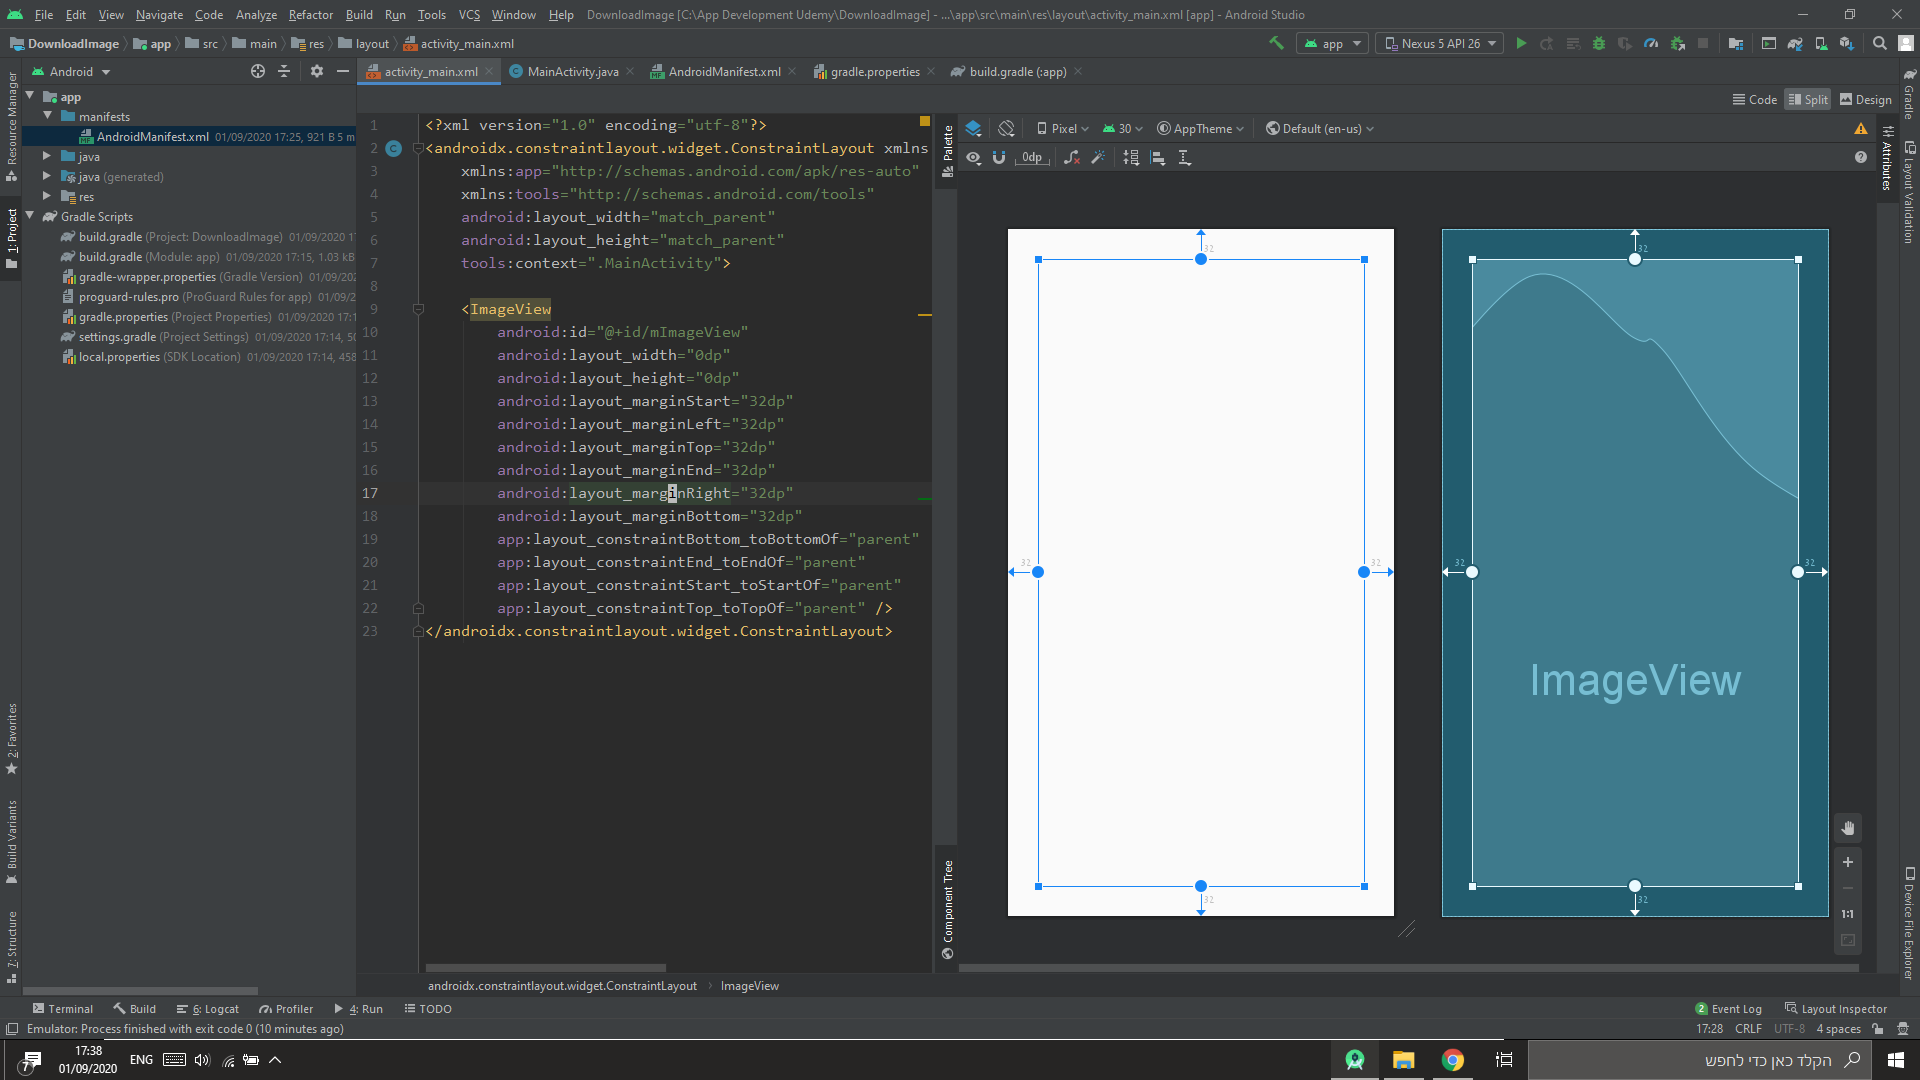Screen dimensions: 1920x1080
Task: Open the Logcat tool window
Action: (208, 1009)
